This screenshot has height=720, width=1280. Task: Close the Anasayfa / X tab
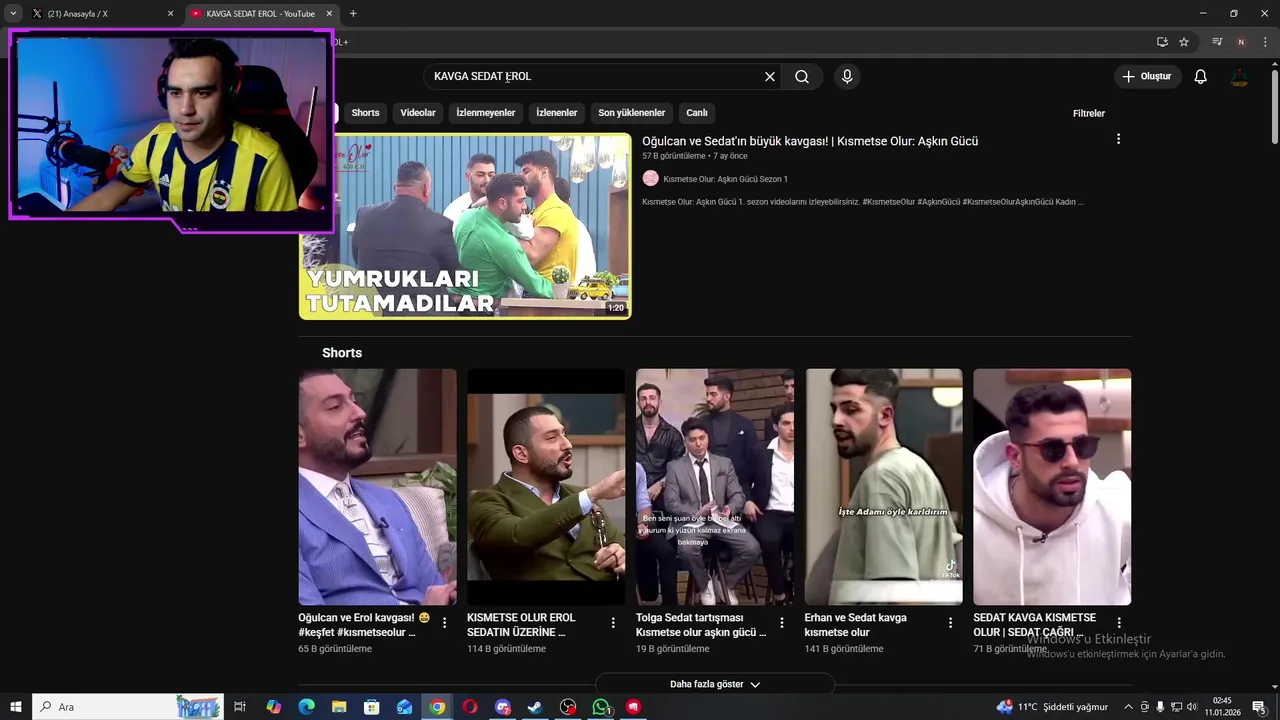pyautogui.click(x=170, y=14)
